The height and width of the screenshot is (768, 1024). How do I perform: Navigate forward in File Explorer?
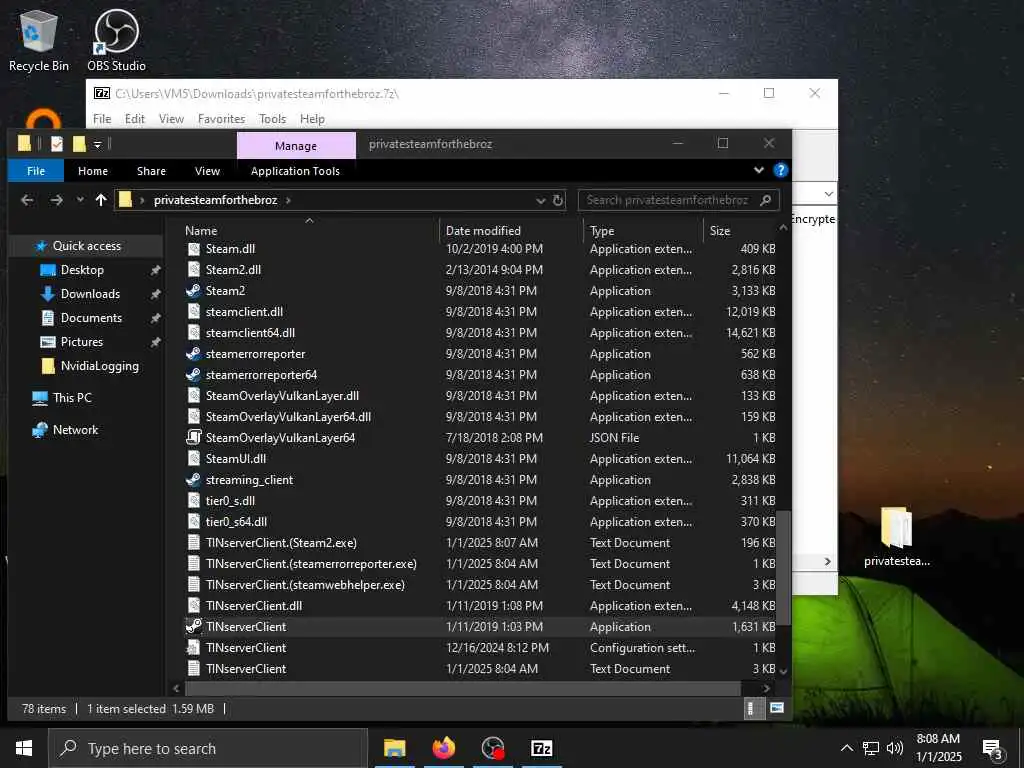pos(57,200)
